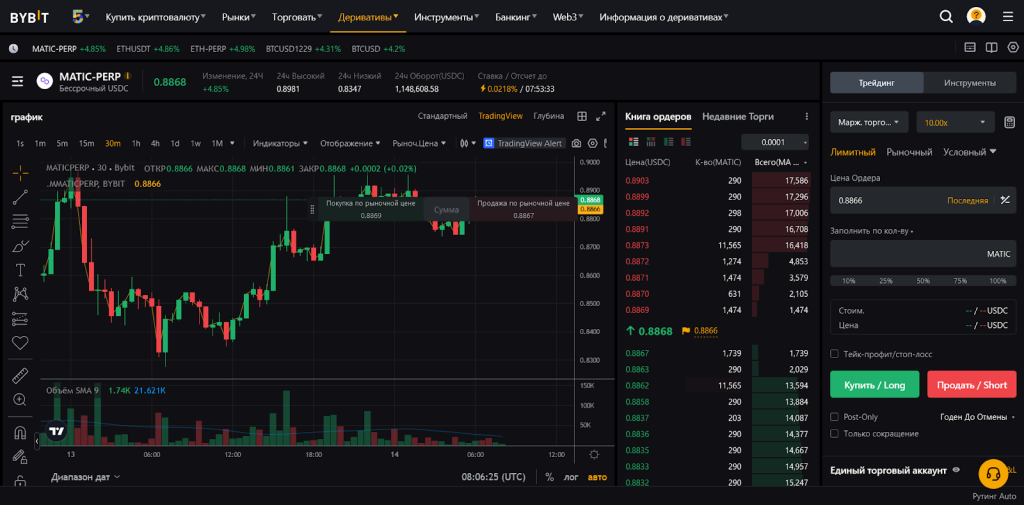Set quantity slider to 50%
Image resolution: width=1024 pixels, height=505 pixels.
click(923, 281)
